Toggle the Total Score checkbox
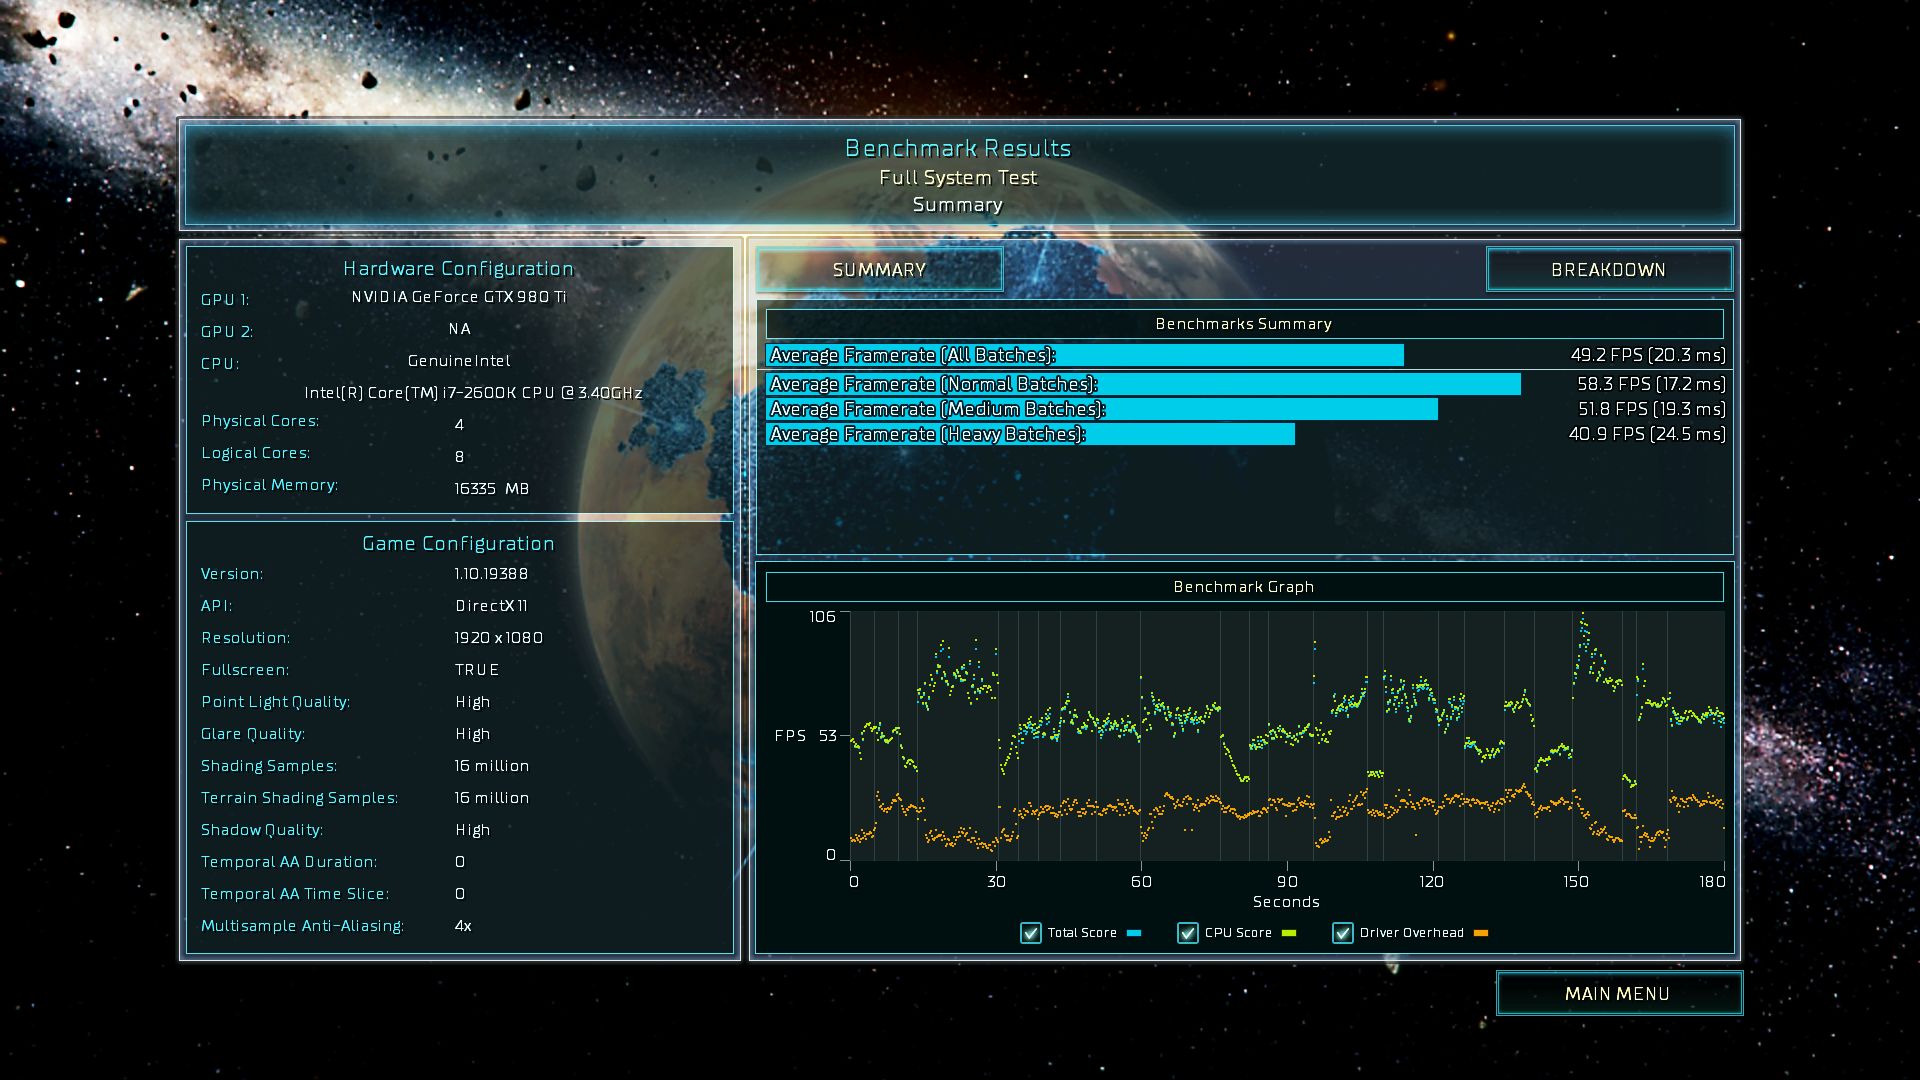This screenshot has width=1920, height=1080. 1030,933
